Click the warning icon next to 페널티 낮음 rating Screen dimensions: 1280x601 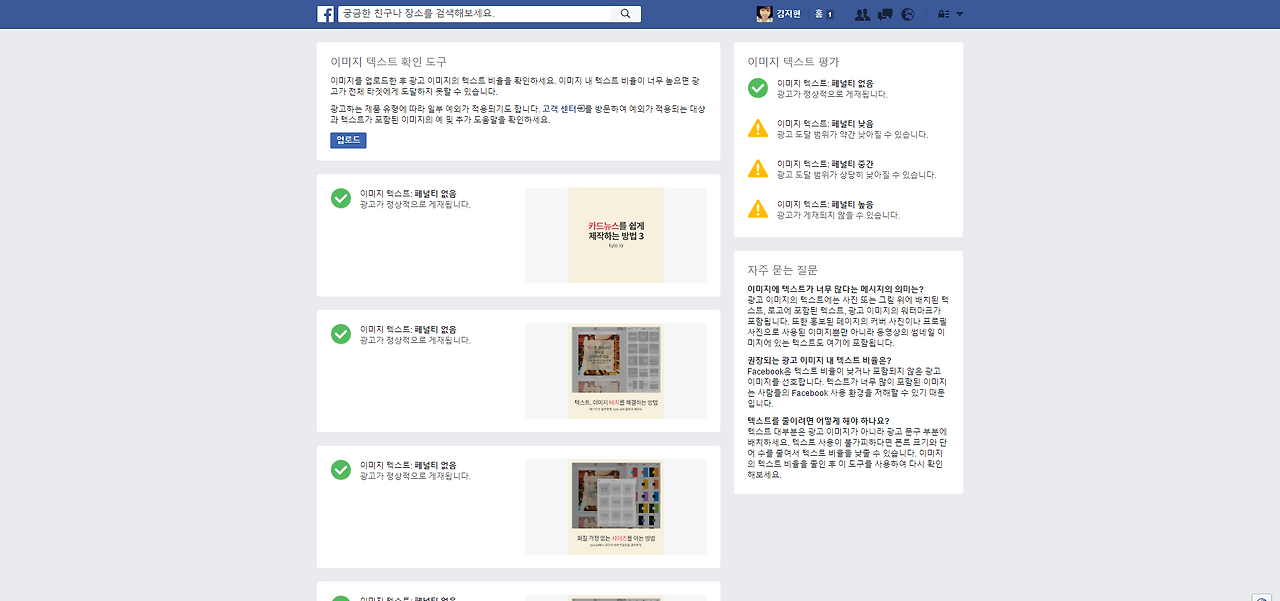pos(758,128)
